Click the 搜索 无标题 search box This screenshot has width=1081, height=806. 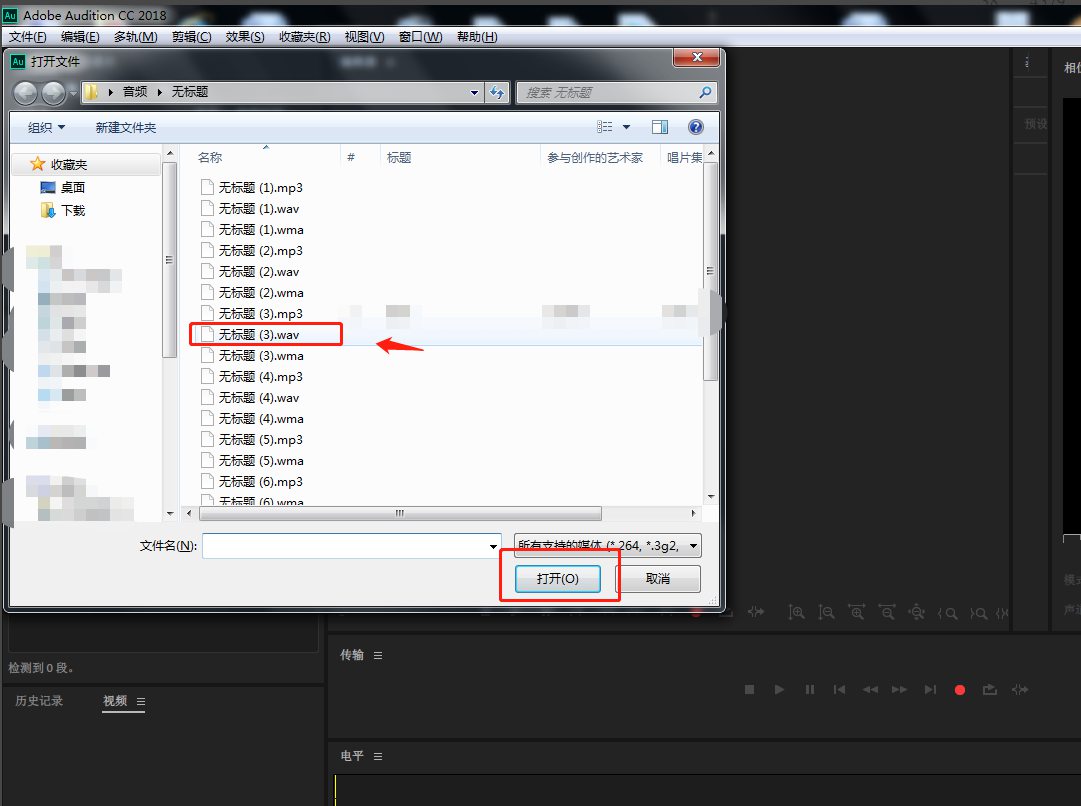pos(616,92)
